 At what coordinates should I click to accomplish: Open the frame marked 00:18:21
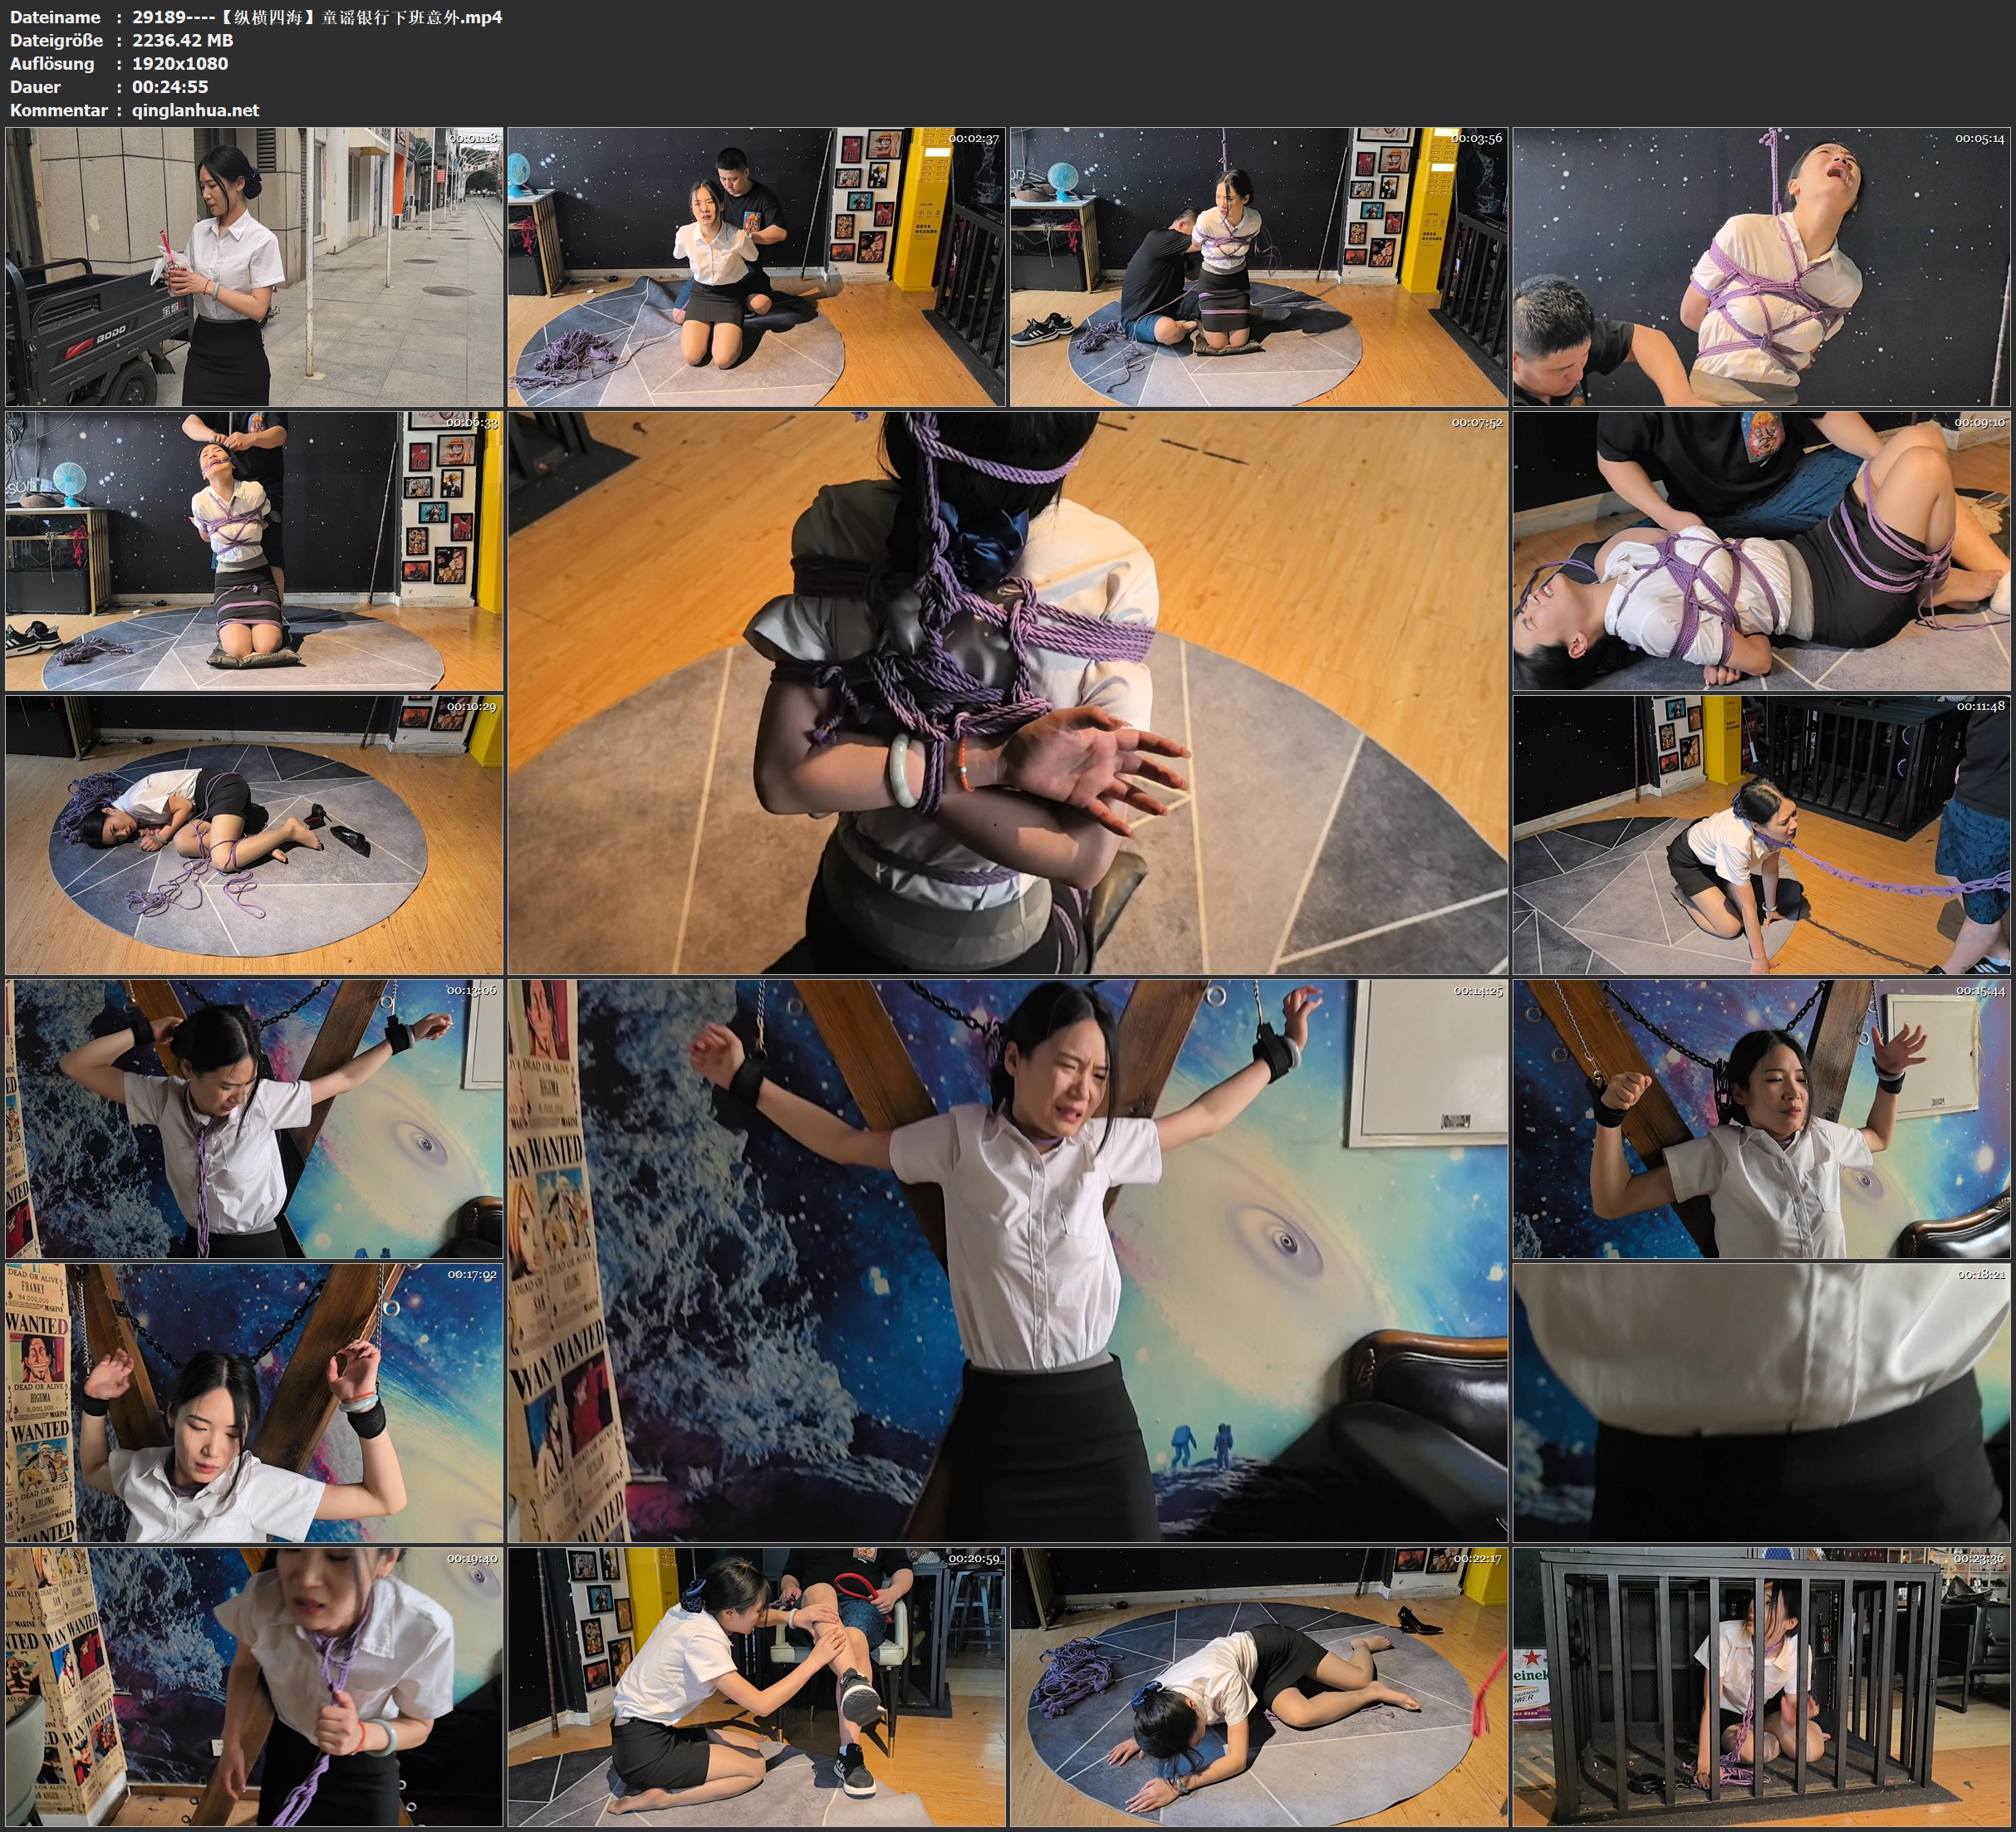tap(1762, 1403)
